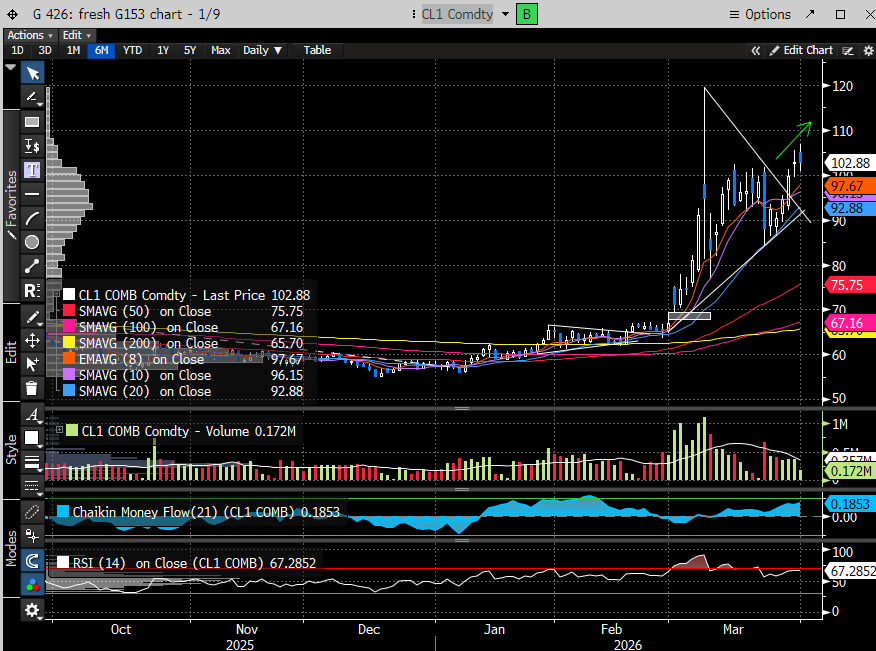Select the 3D range tab
876x651 pixels.
pos(45,50)
